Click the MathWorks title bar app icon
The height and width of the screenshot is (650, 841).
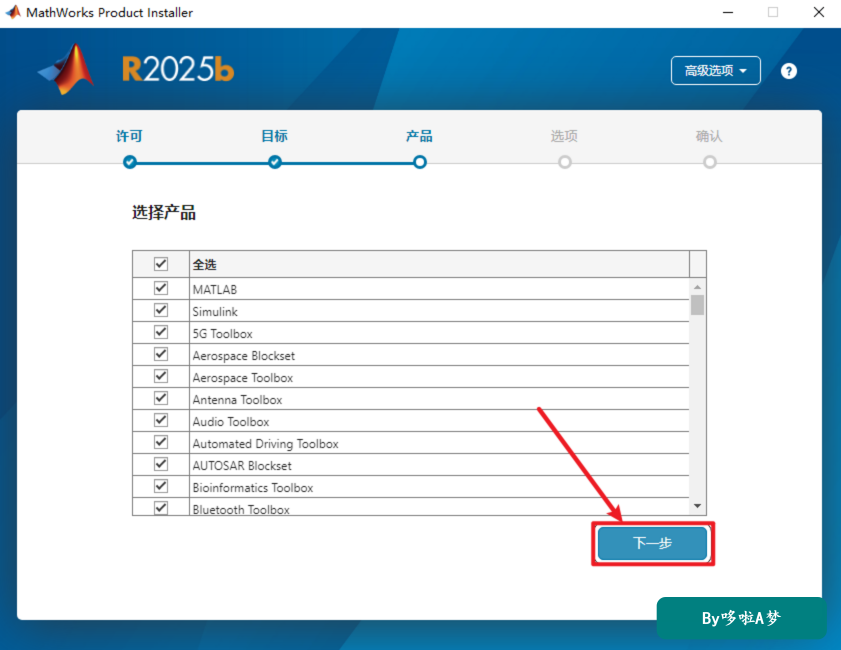(13, 12)
